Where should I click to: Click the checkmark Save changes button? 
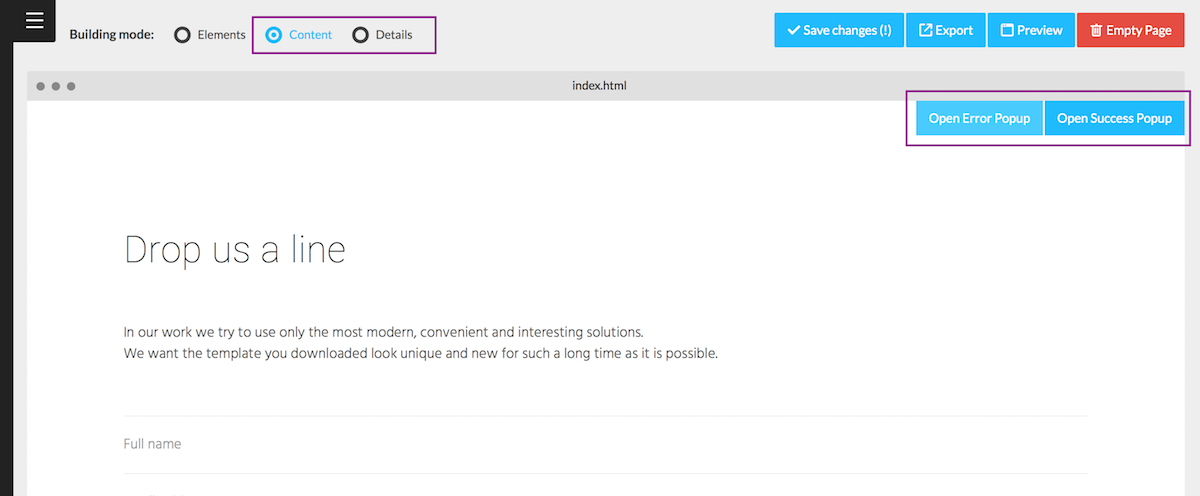pos(838,30)
